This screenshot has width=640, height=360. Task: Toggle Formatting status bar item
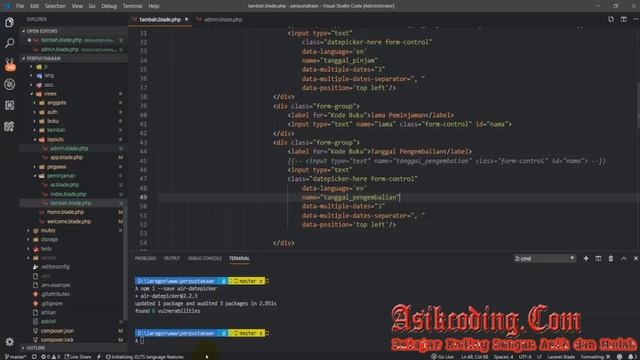[x=596, y=357]
